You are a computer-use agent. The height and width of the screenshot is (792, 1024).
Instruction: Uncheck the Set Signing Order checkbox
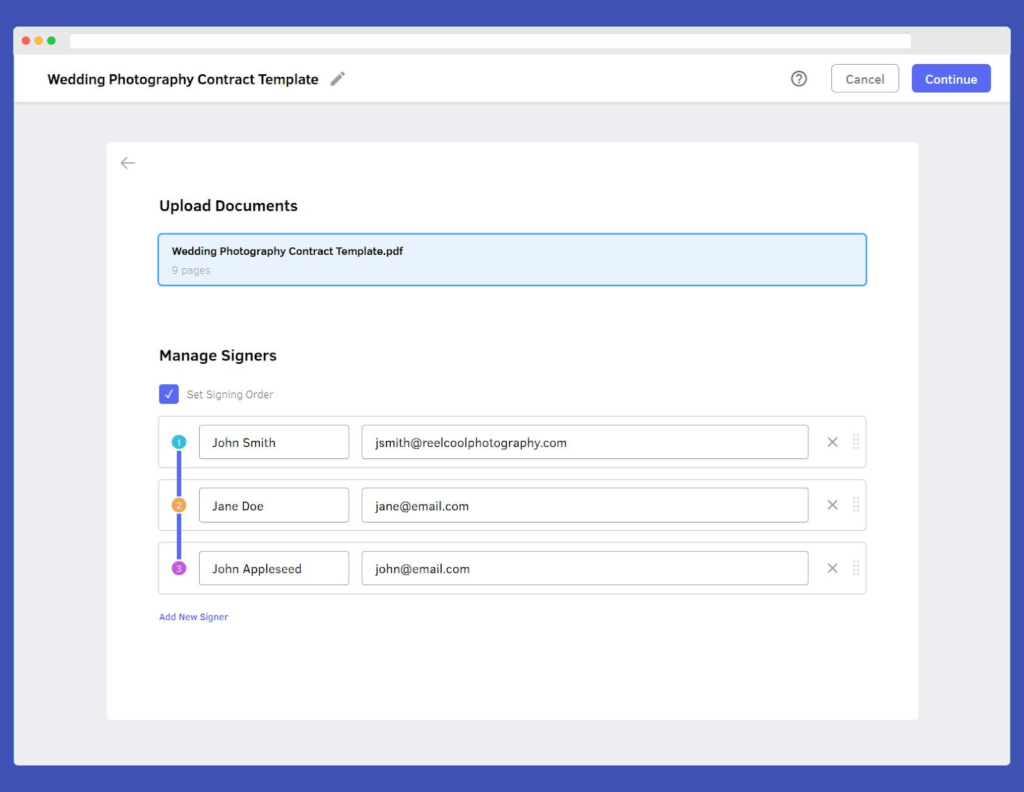tap(169, 394)
